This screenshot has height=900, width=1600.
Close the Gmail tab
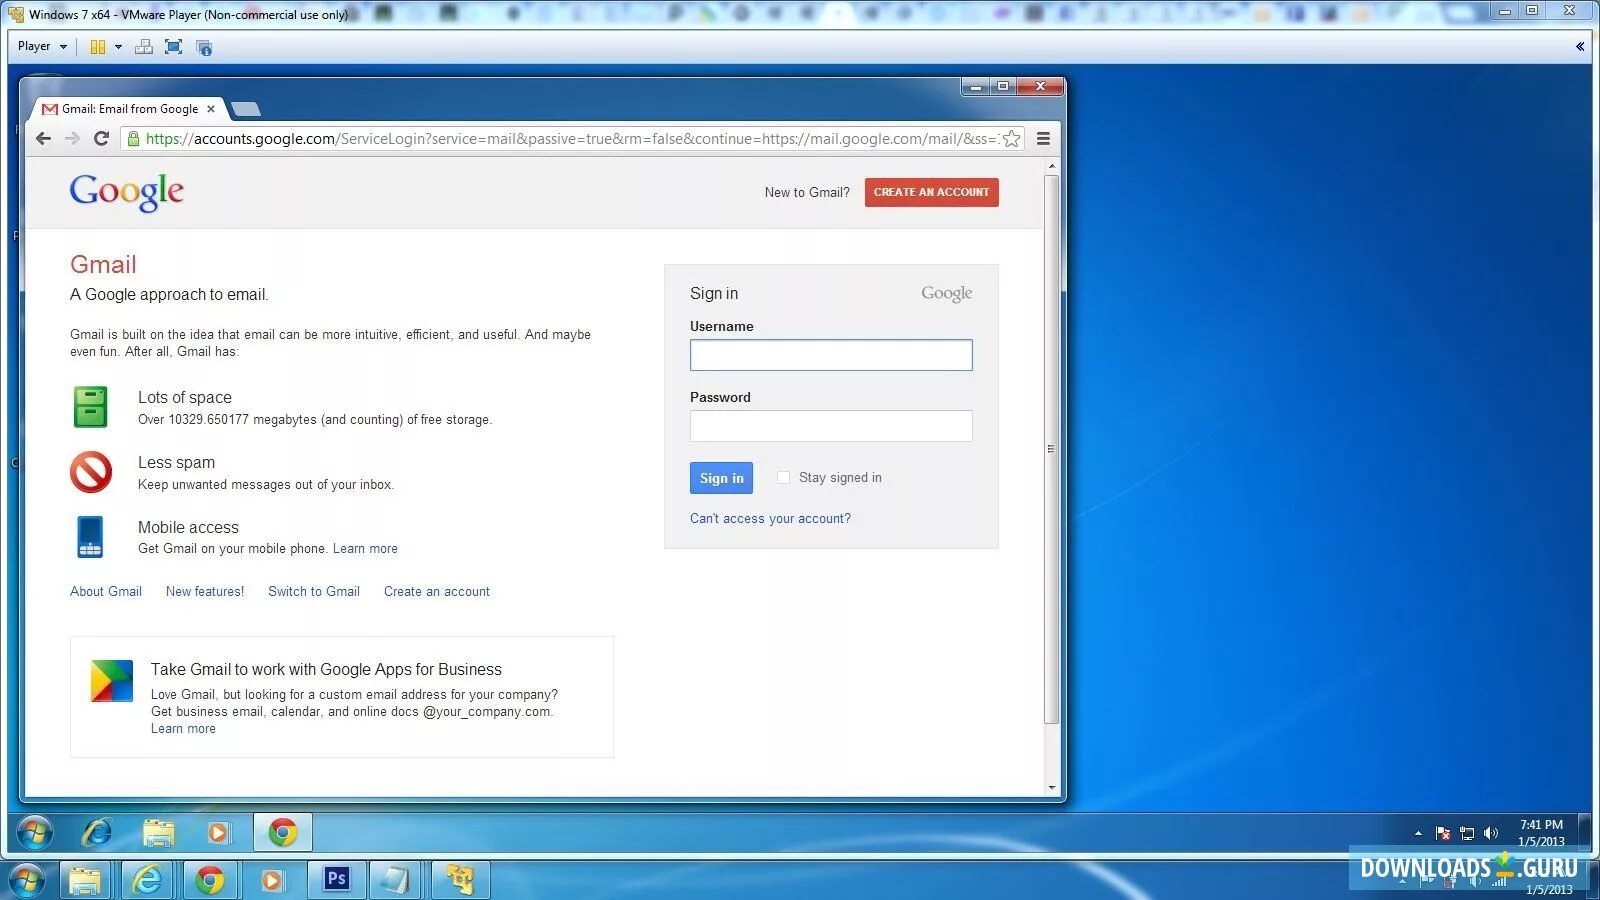click(x=211, y=109)
